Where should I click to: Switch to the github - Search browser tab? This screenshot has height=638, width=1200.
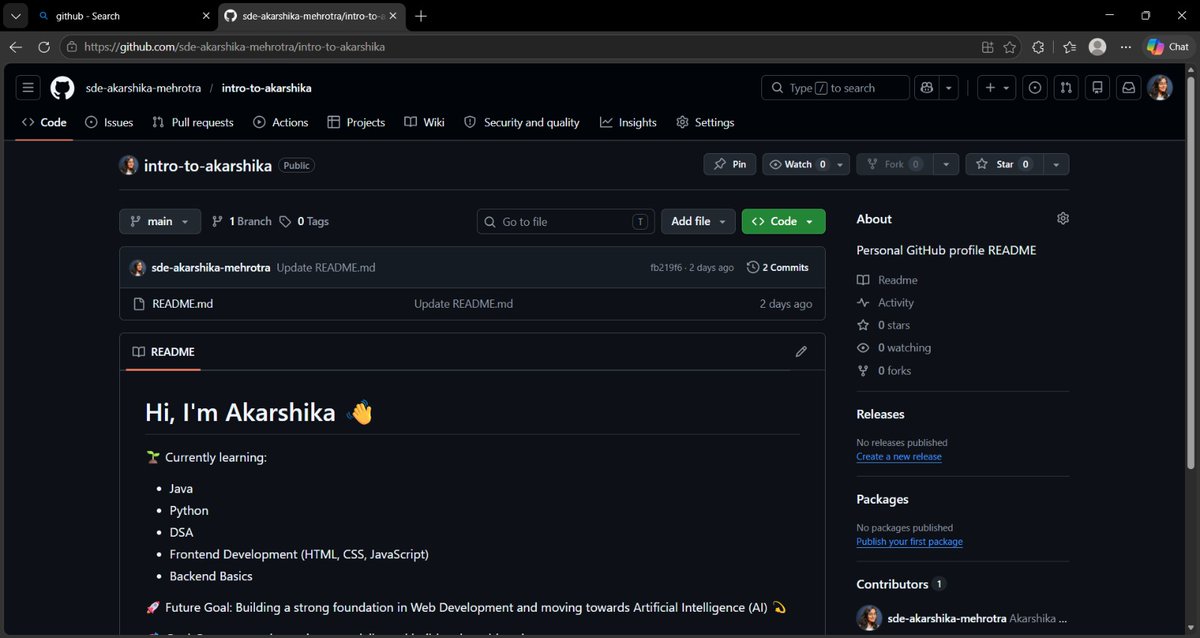tap(124, 16)
